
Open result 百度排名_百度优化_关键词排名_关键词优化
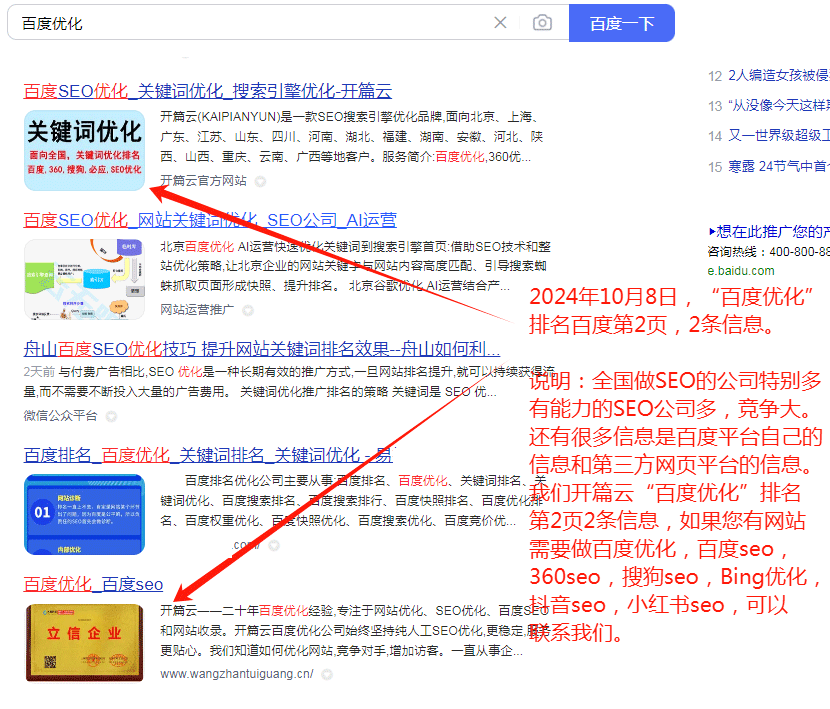(208, 455)
